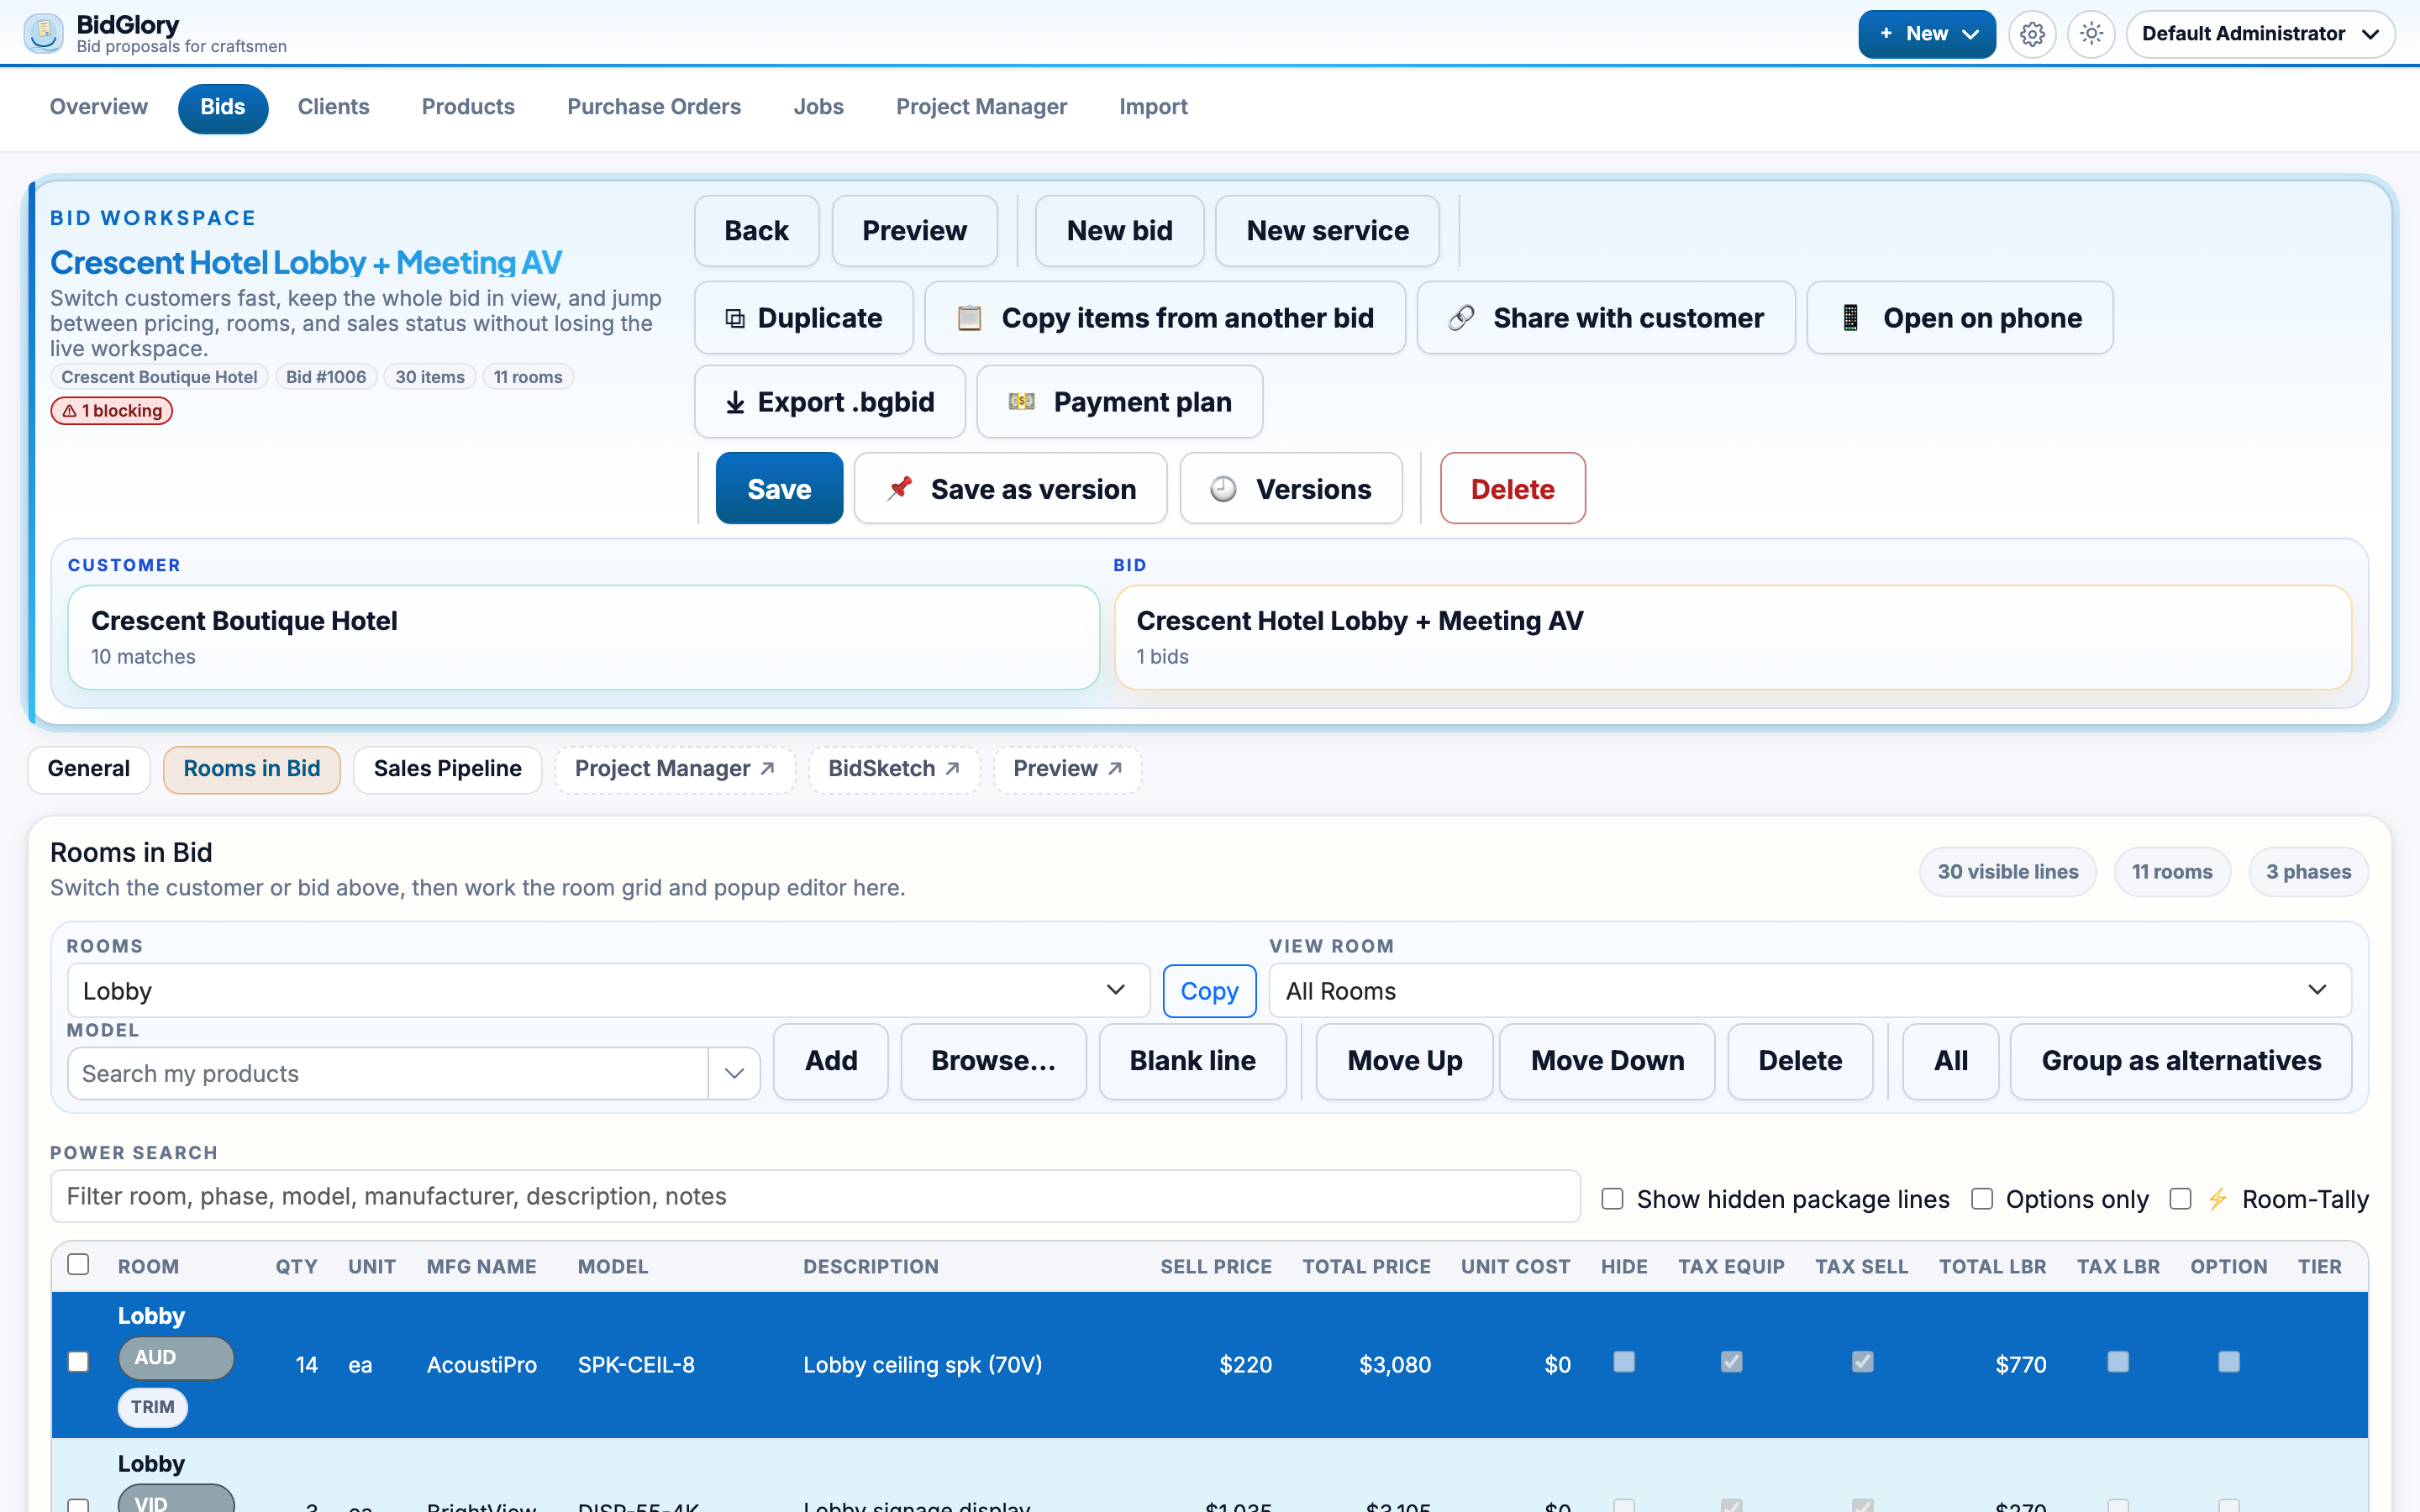Click the Group as alternatives button

point(2181,1061)
